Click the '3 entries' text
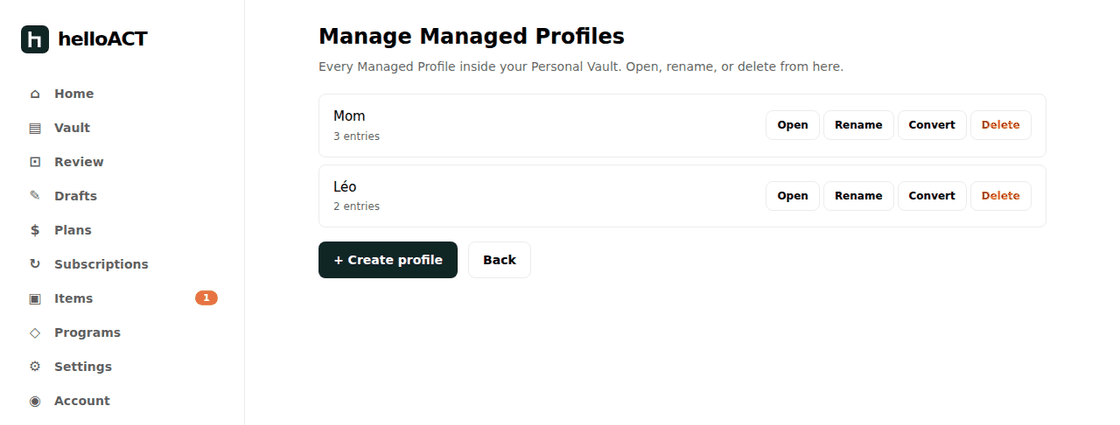This screenshot has width=1120, height=425. [356, 136]
